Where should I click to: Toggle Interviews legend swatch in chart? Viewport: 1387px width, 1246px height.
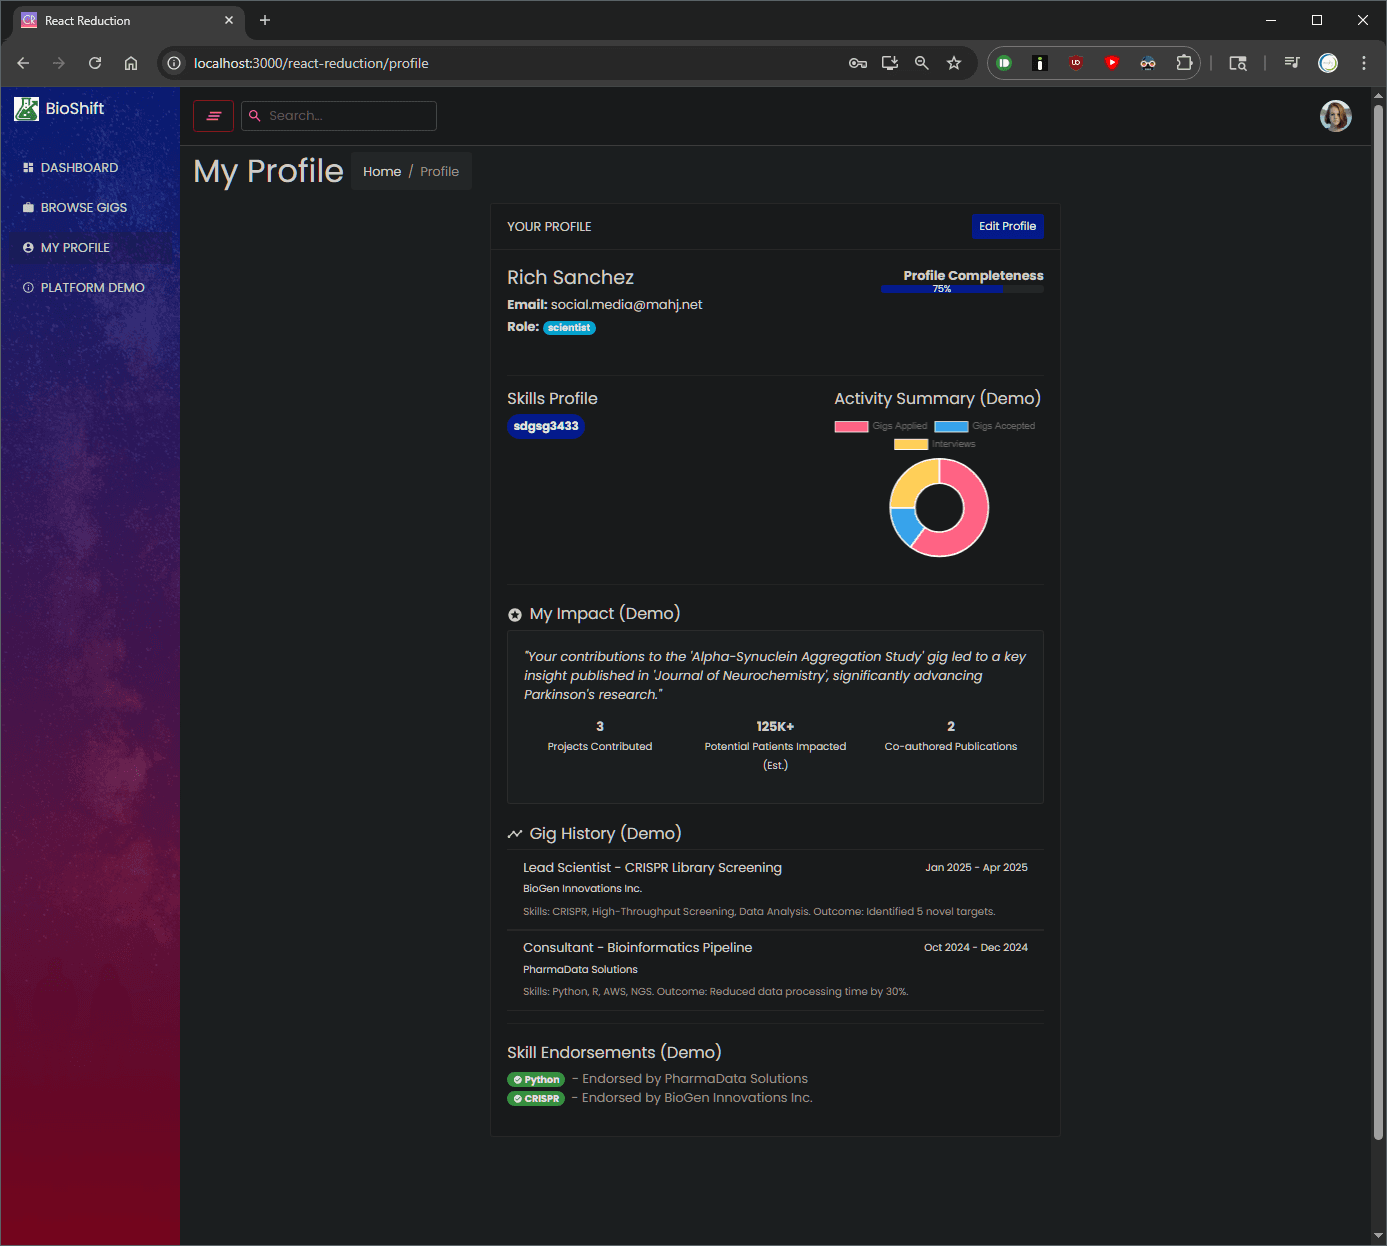click(911, 444)
